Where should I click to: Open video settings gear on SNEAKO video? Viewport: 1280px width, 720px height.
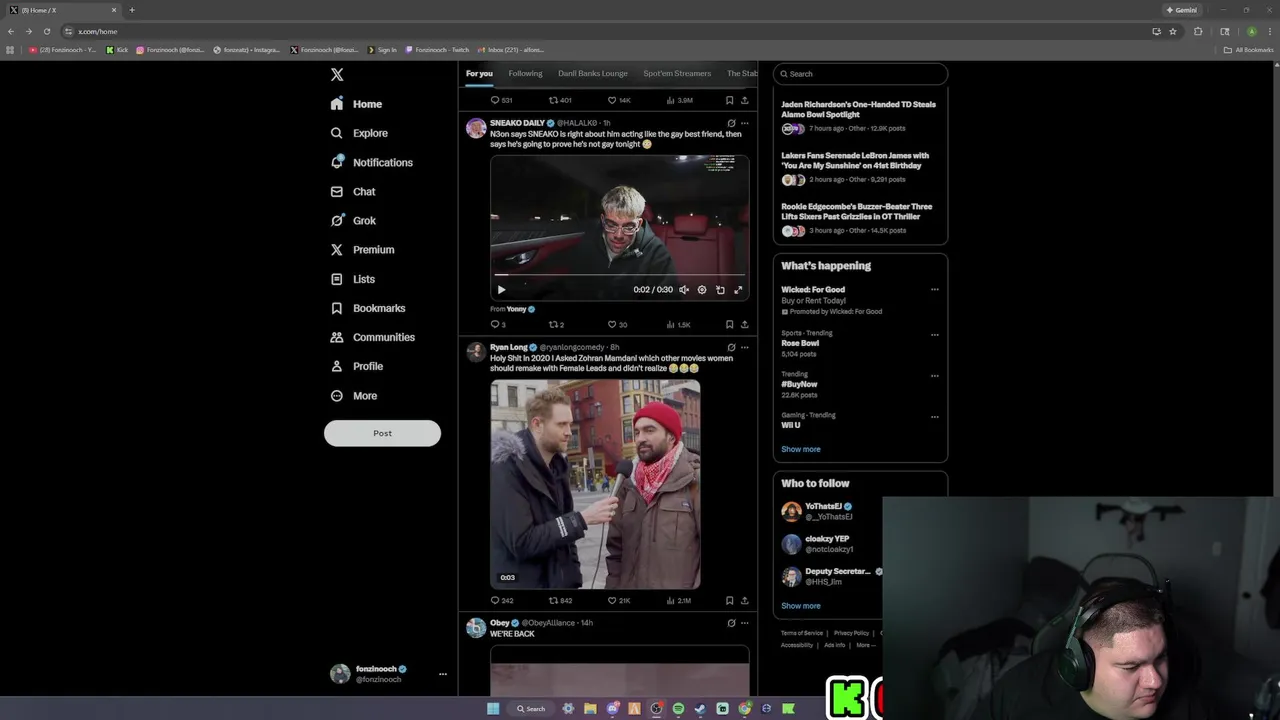click(x=702, y=290)
